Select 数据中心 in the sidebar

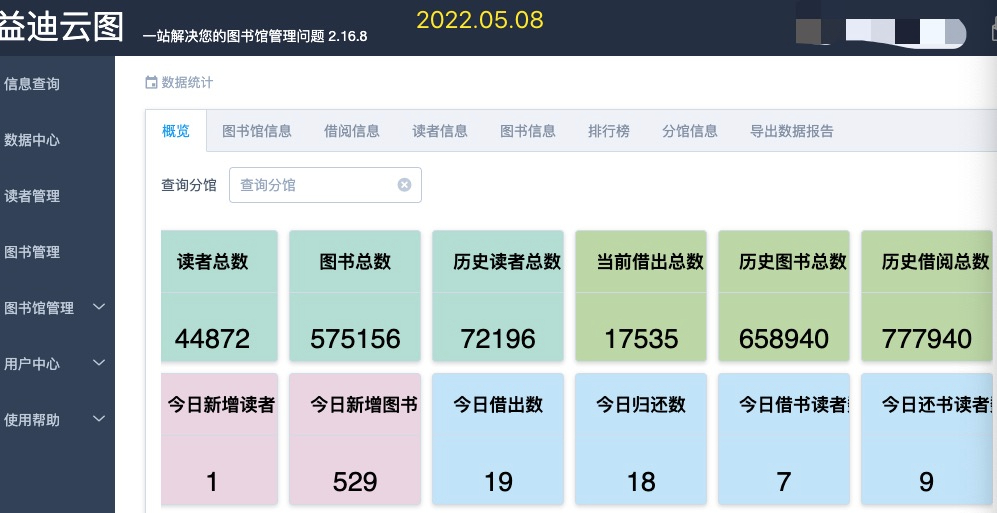pyautogui.click(x=32, y=140)
